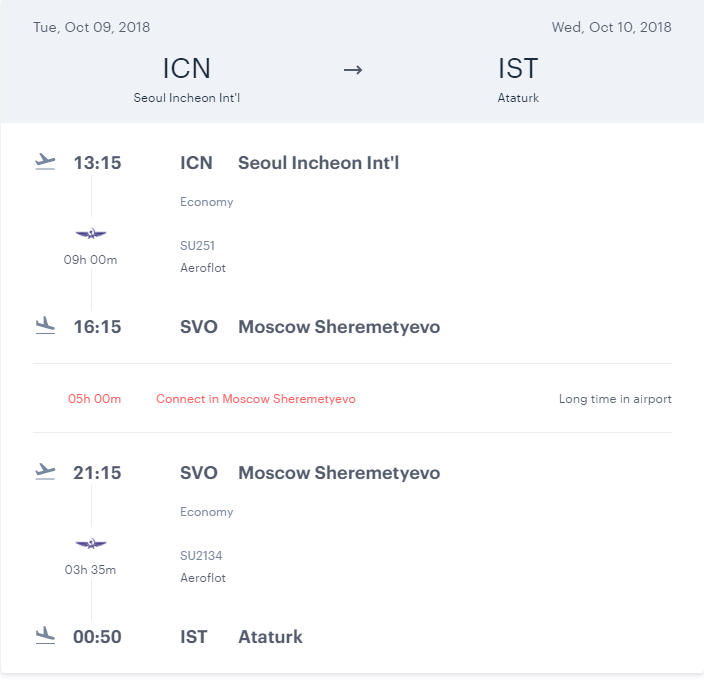704x680 pixels.
Task: Click the arrow between ICN and IST
Action: click(x=352, y=69)
